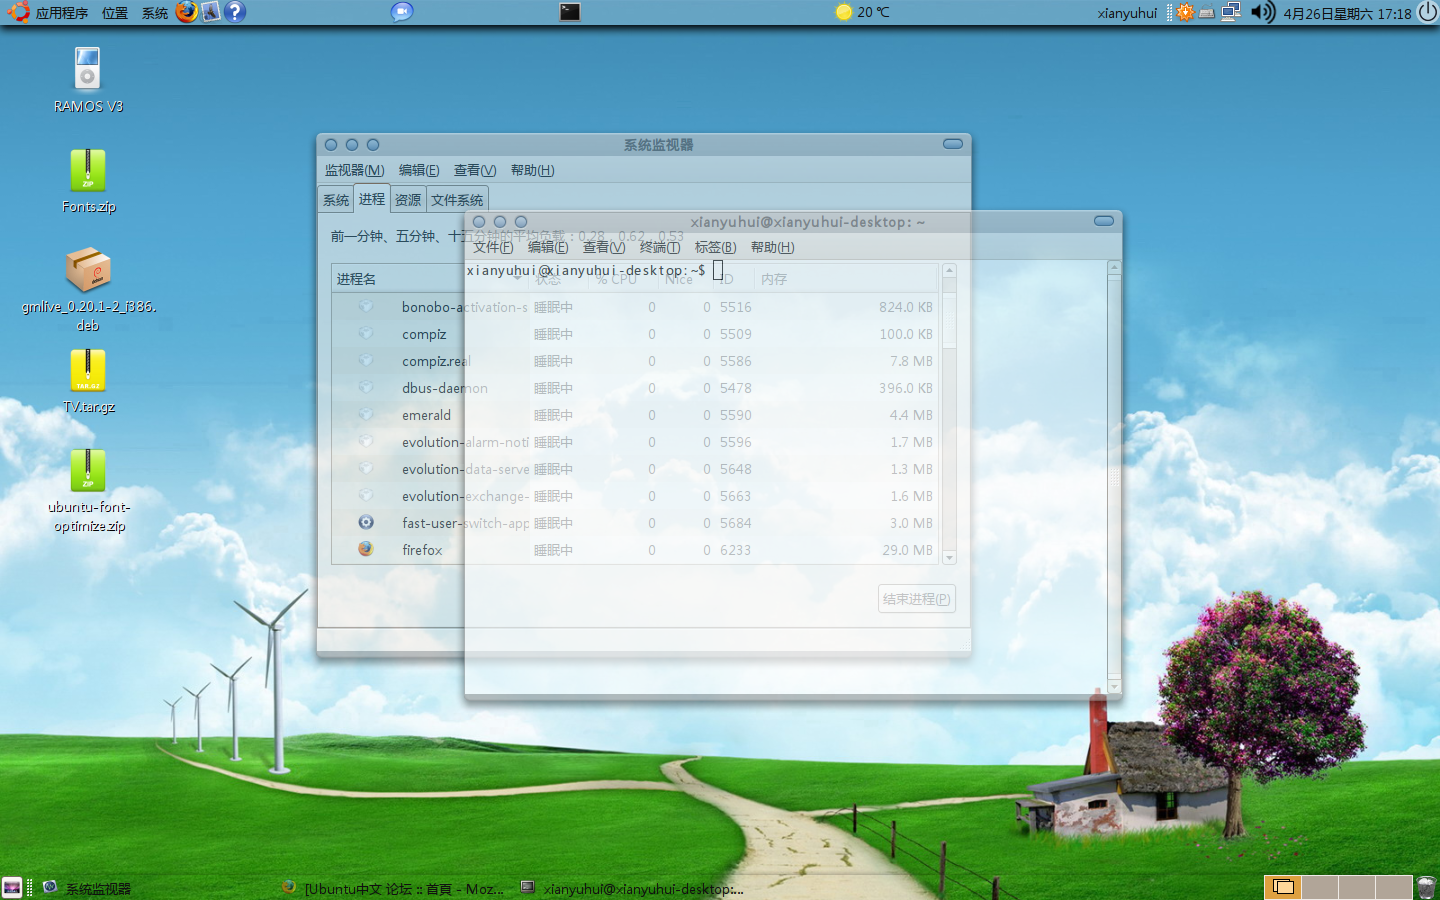This screenshot has height=900, width=1440.
Task: Switch to the third workspace
Action: [1357, 887]
